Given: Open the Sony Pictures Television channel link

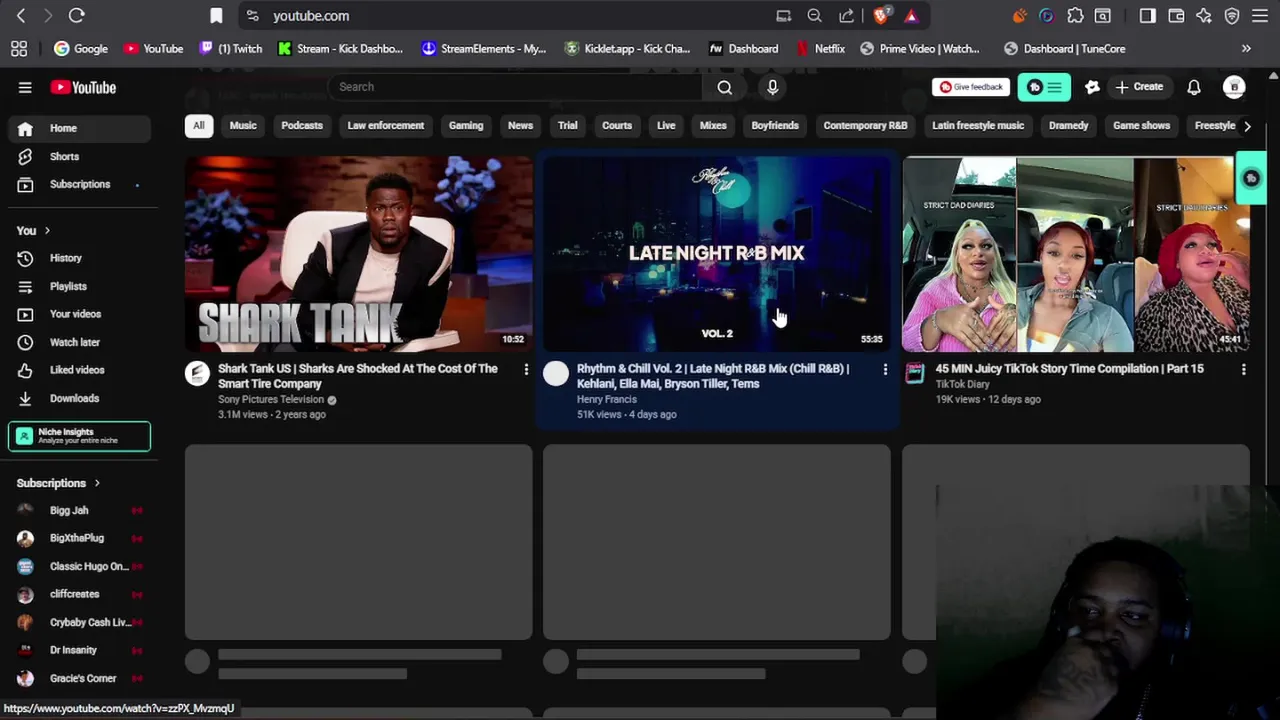Looking at the screenshot, I should pyautogui.click(x=271, y=400).
